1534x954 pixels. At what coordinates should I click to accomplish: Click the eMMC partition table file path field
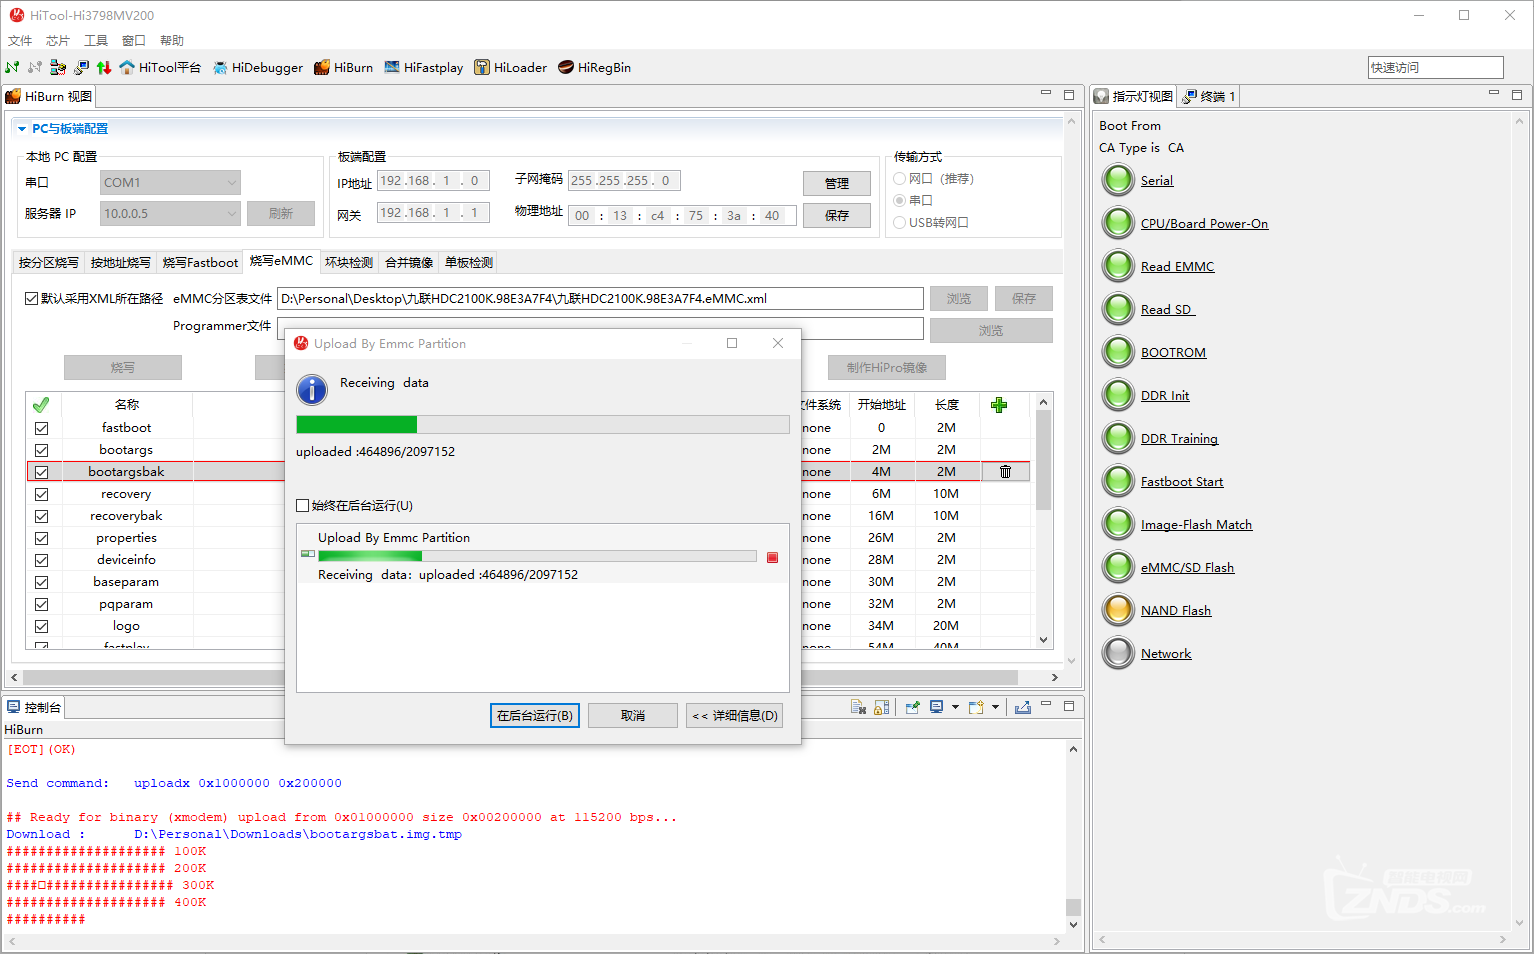600,299
